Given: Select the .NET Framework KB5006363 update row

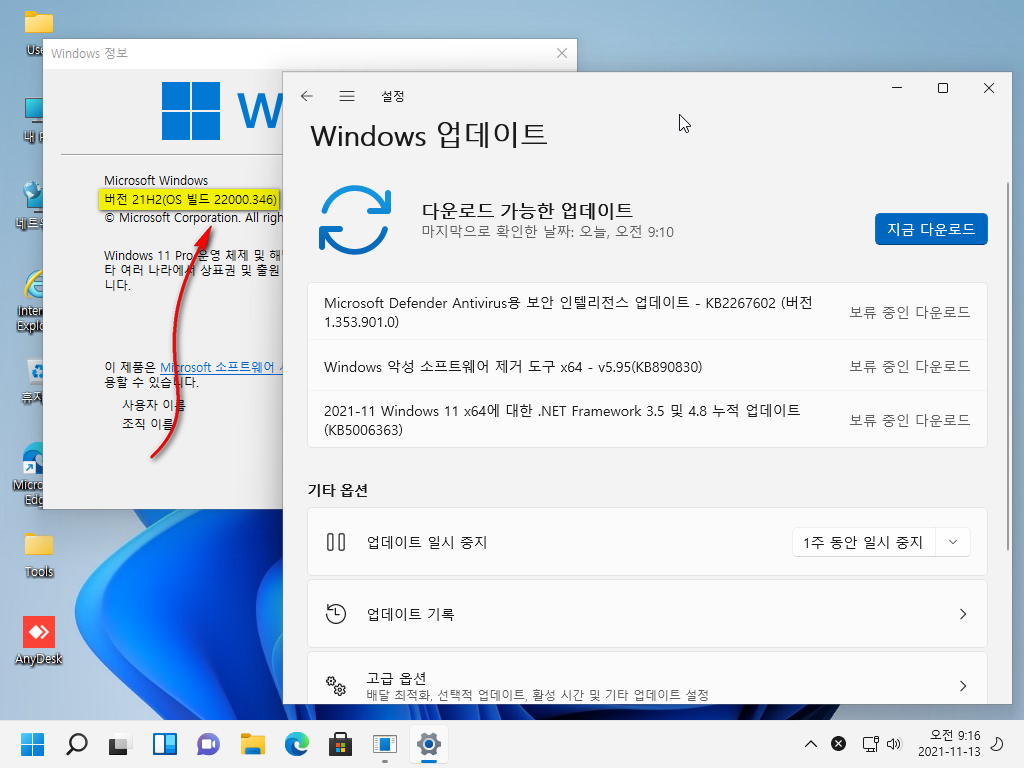Looking at the screenshot, I should [647, 420].
